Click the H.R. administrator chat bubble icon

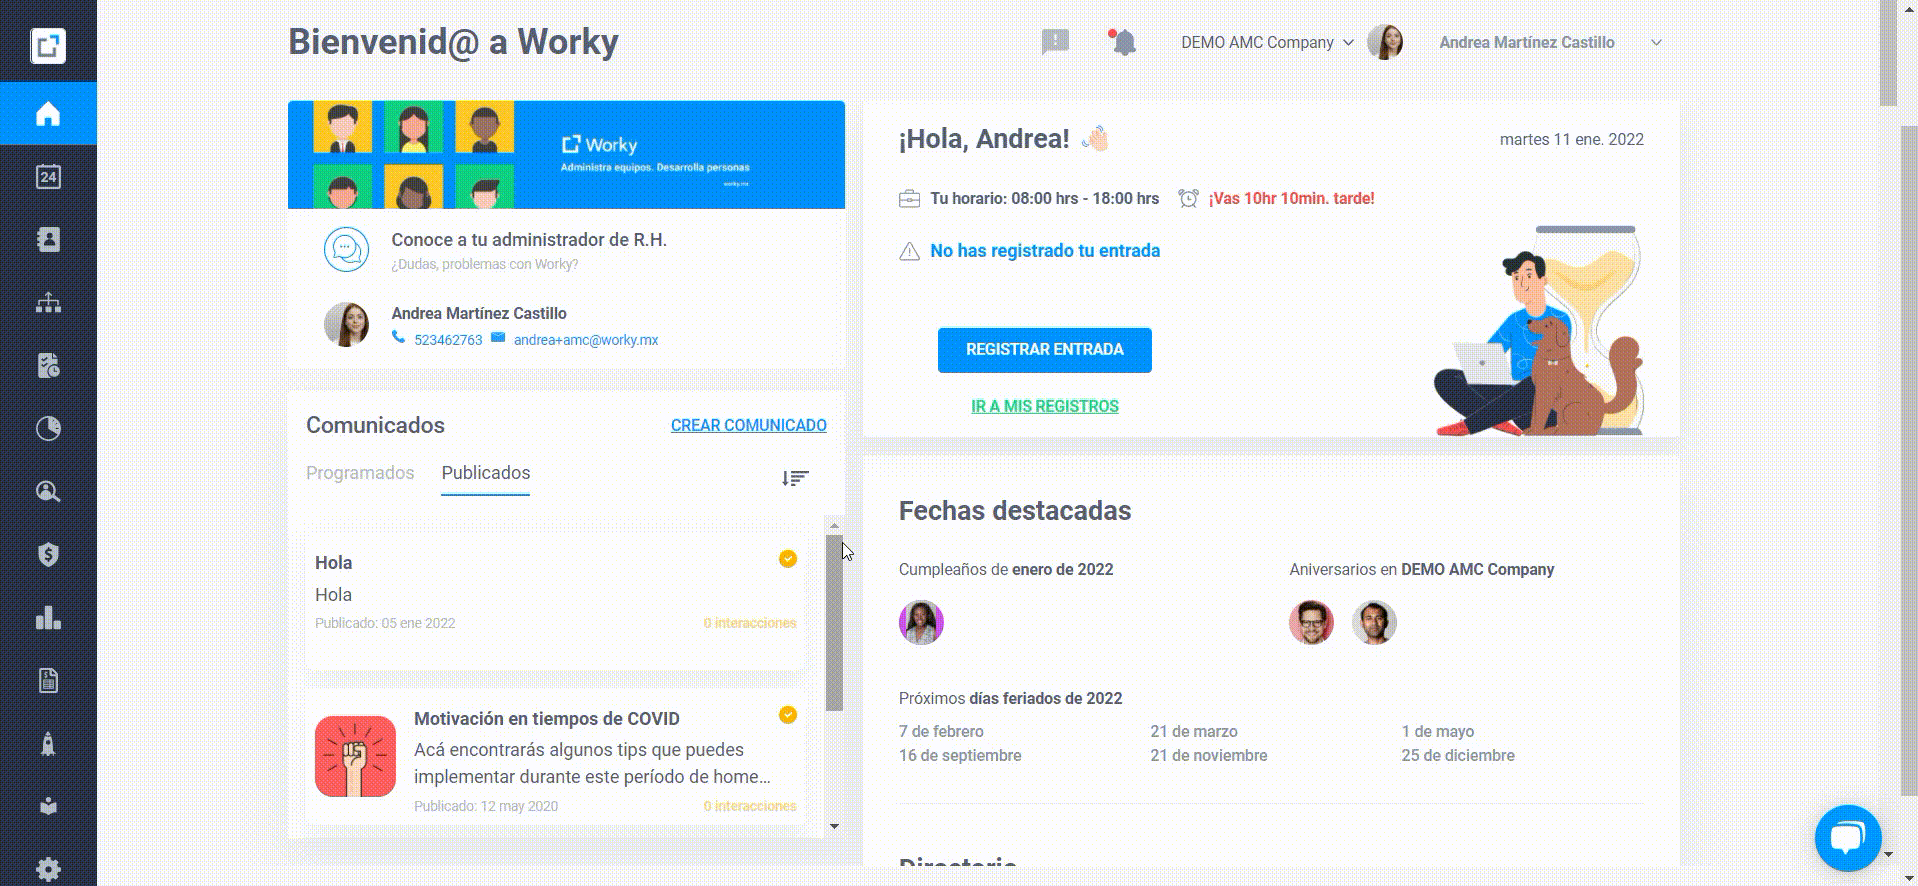point(346,250)
